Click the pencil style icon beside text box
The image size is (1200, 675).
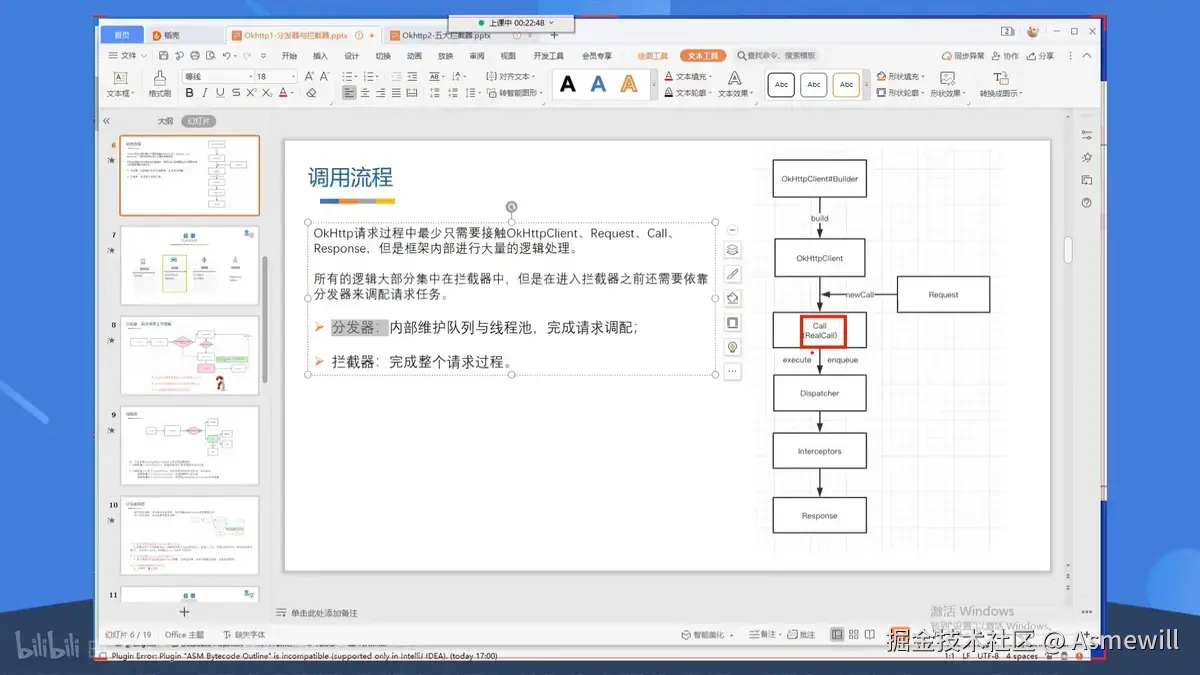point(733,274)
